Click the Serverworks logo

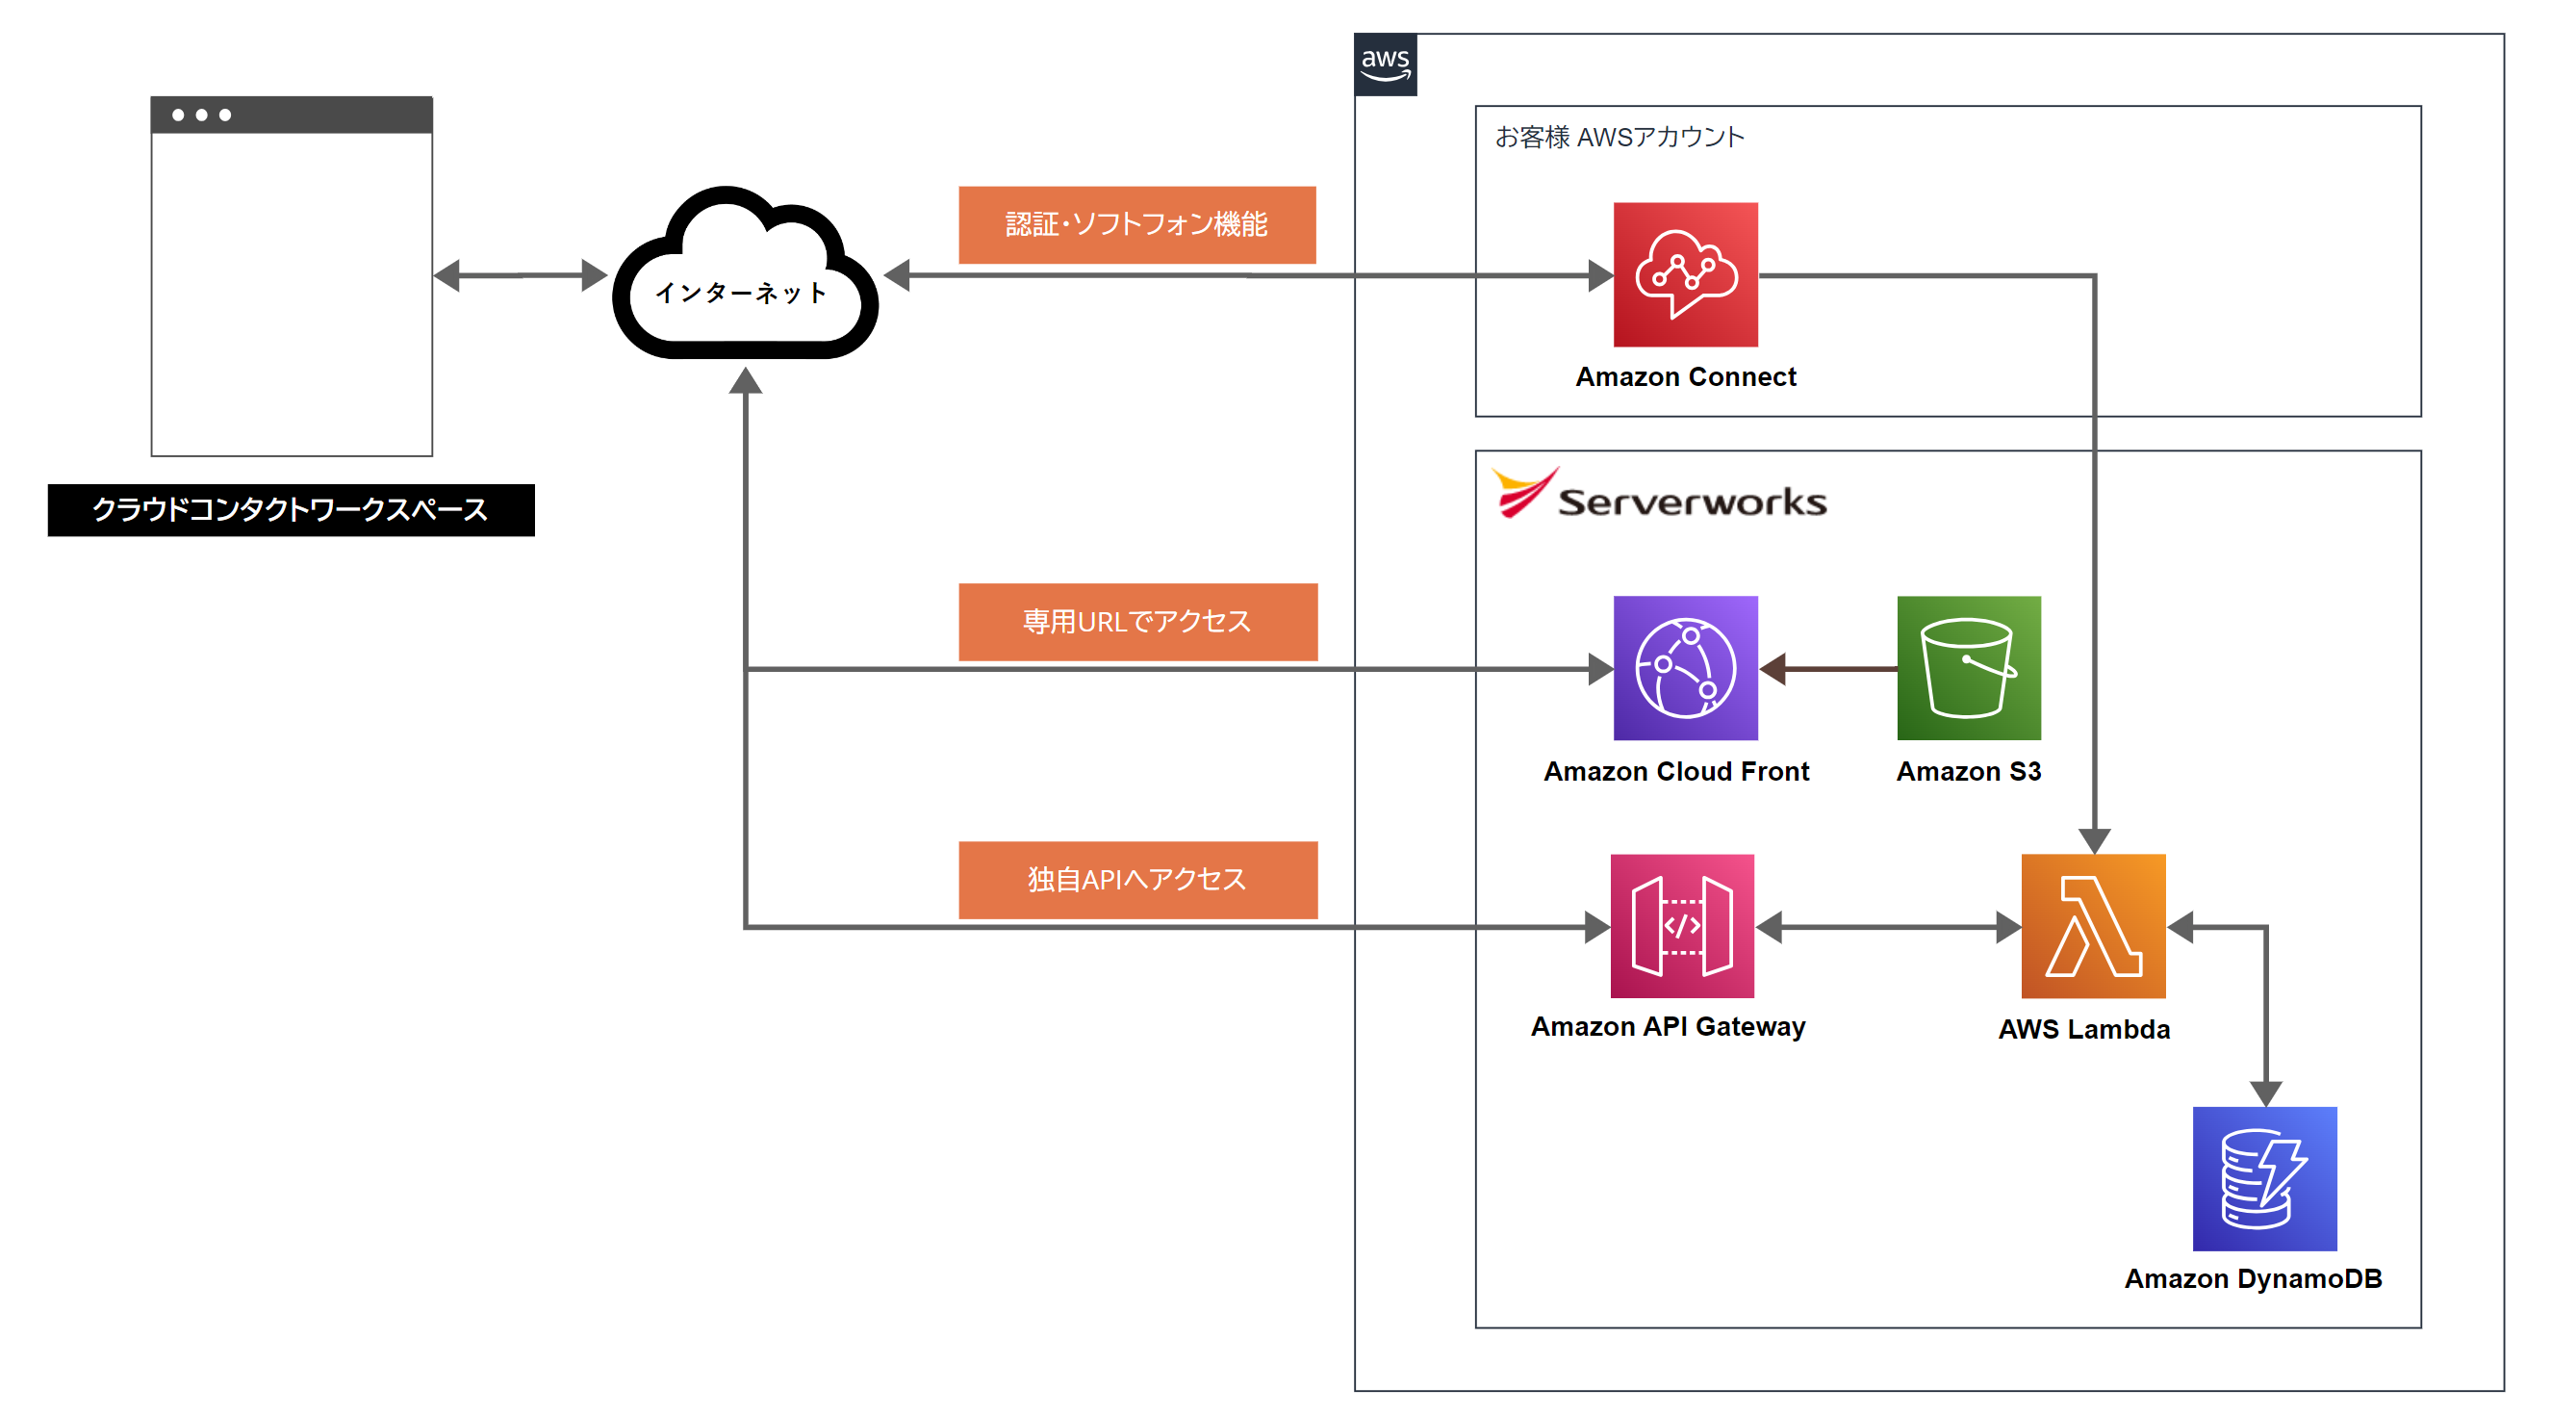click(x=1659, y=494)
